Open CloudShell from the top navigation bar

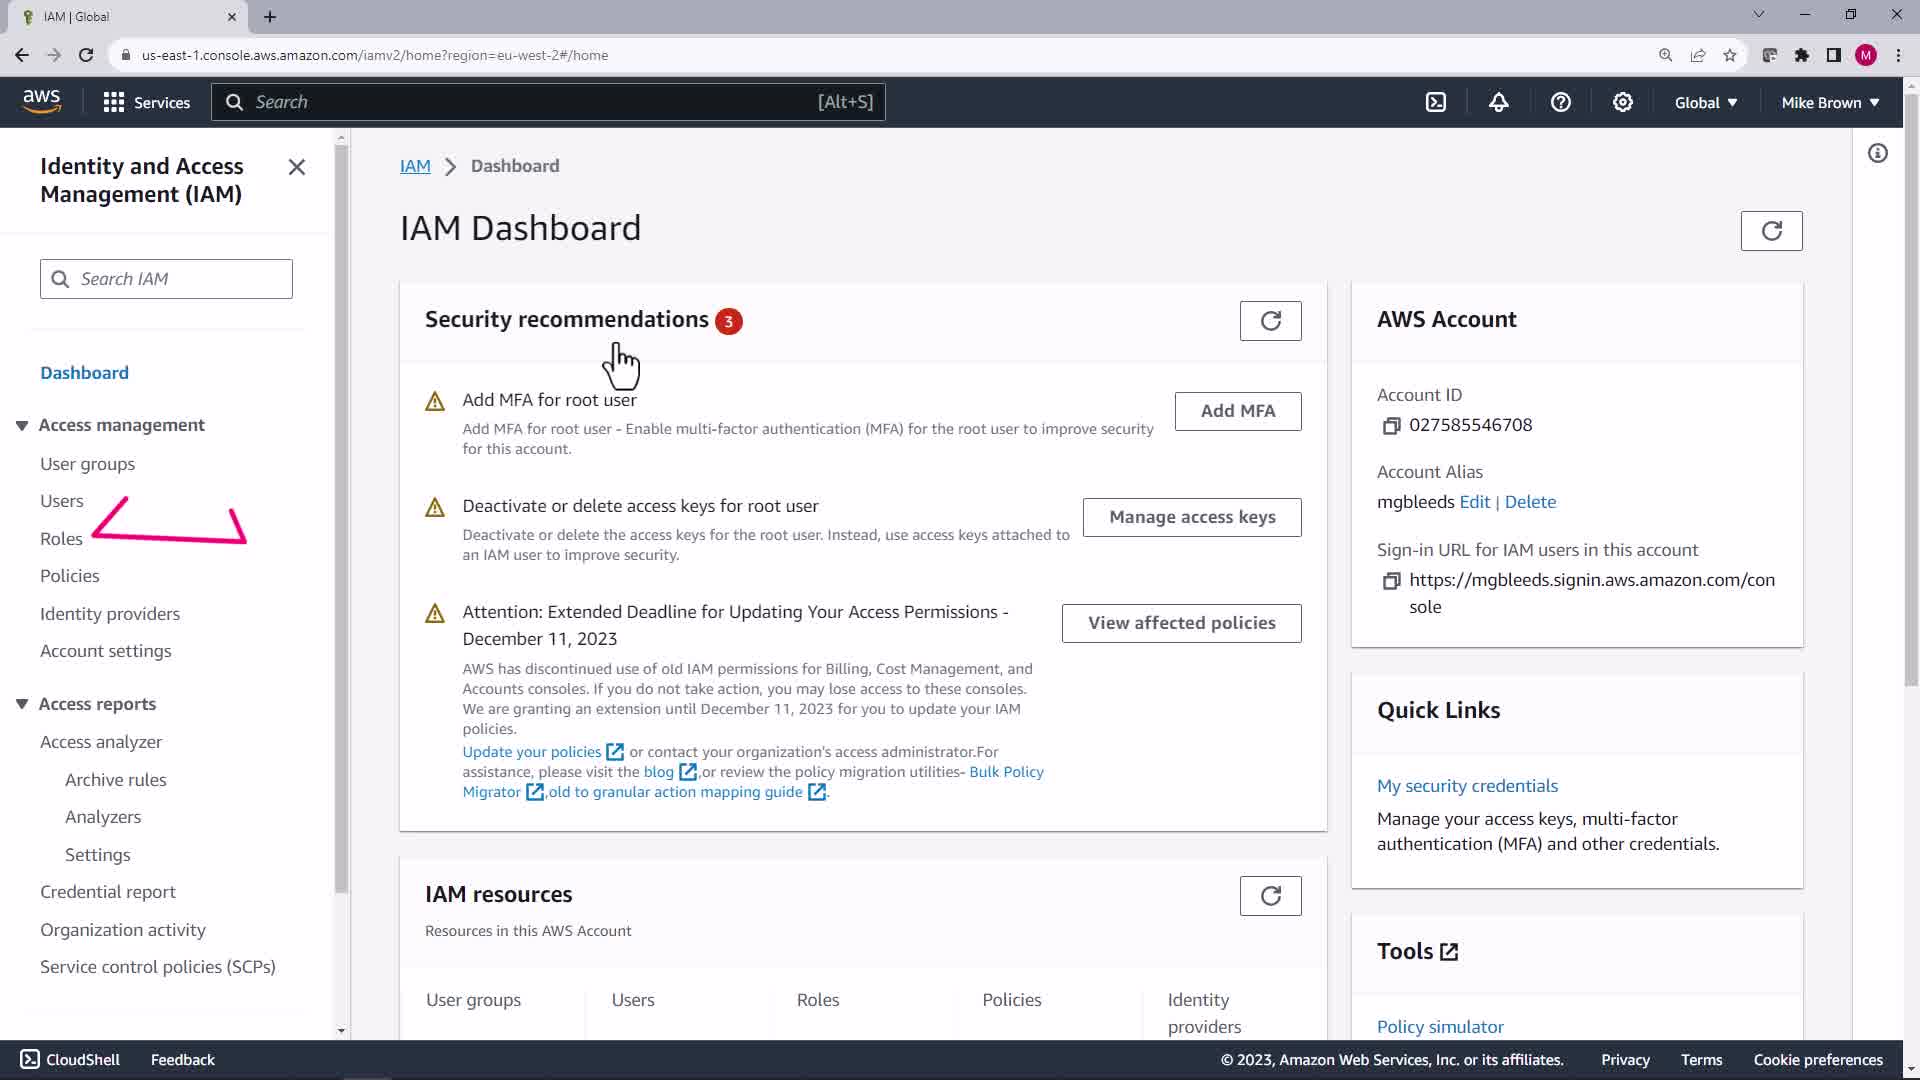tap(1436, 102)
